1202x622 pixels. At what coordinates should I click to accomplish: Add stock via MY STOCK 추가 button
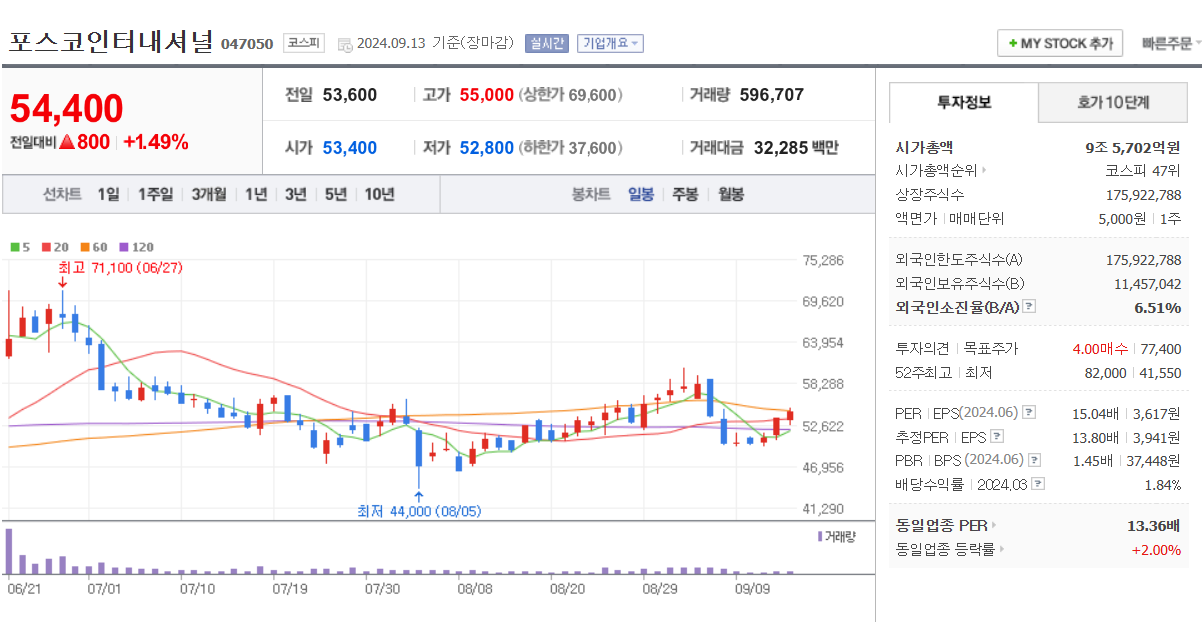[1060, 43]
